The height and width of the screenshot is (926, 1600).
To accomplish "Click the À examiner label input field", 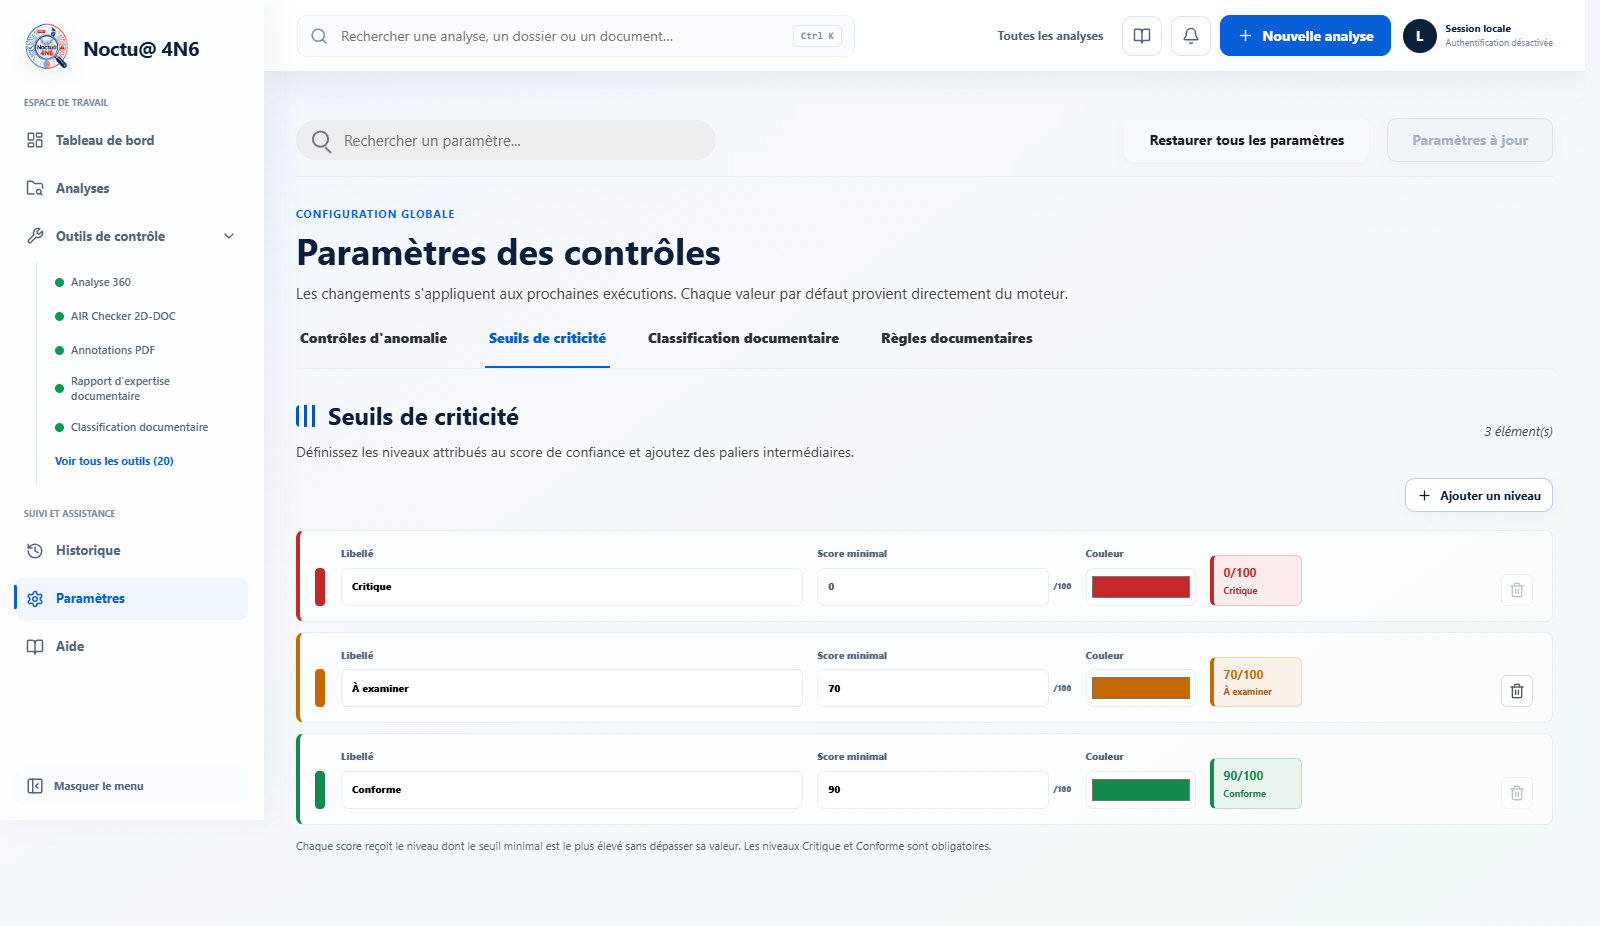I will [571, 688].
